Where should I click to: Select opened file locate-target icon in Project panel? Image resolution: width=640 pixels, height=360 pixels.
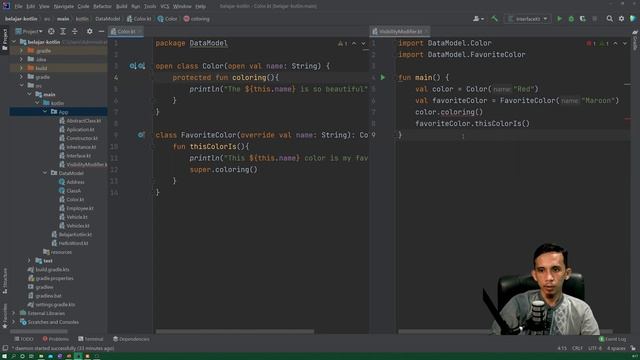tap(51, 31)
